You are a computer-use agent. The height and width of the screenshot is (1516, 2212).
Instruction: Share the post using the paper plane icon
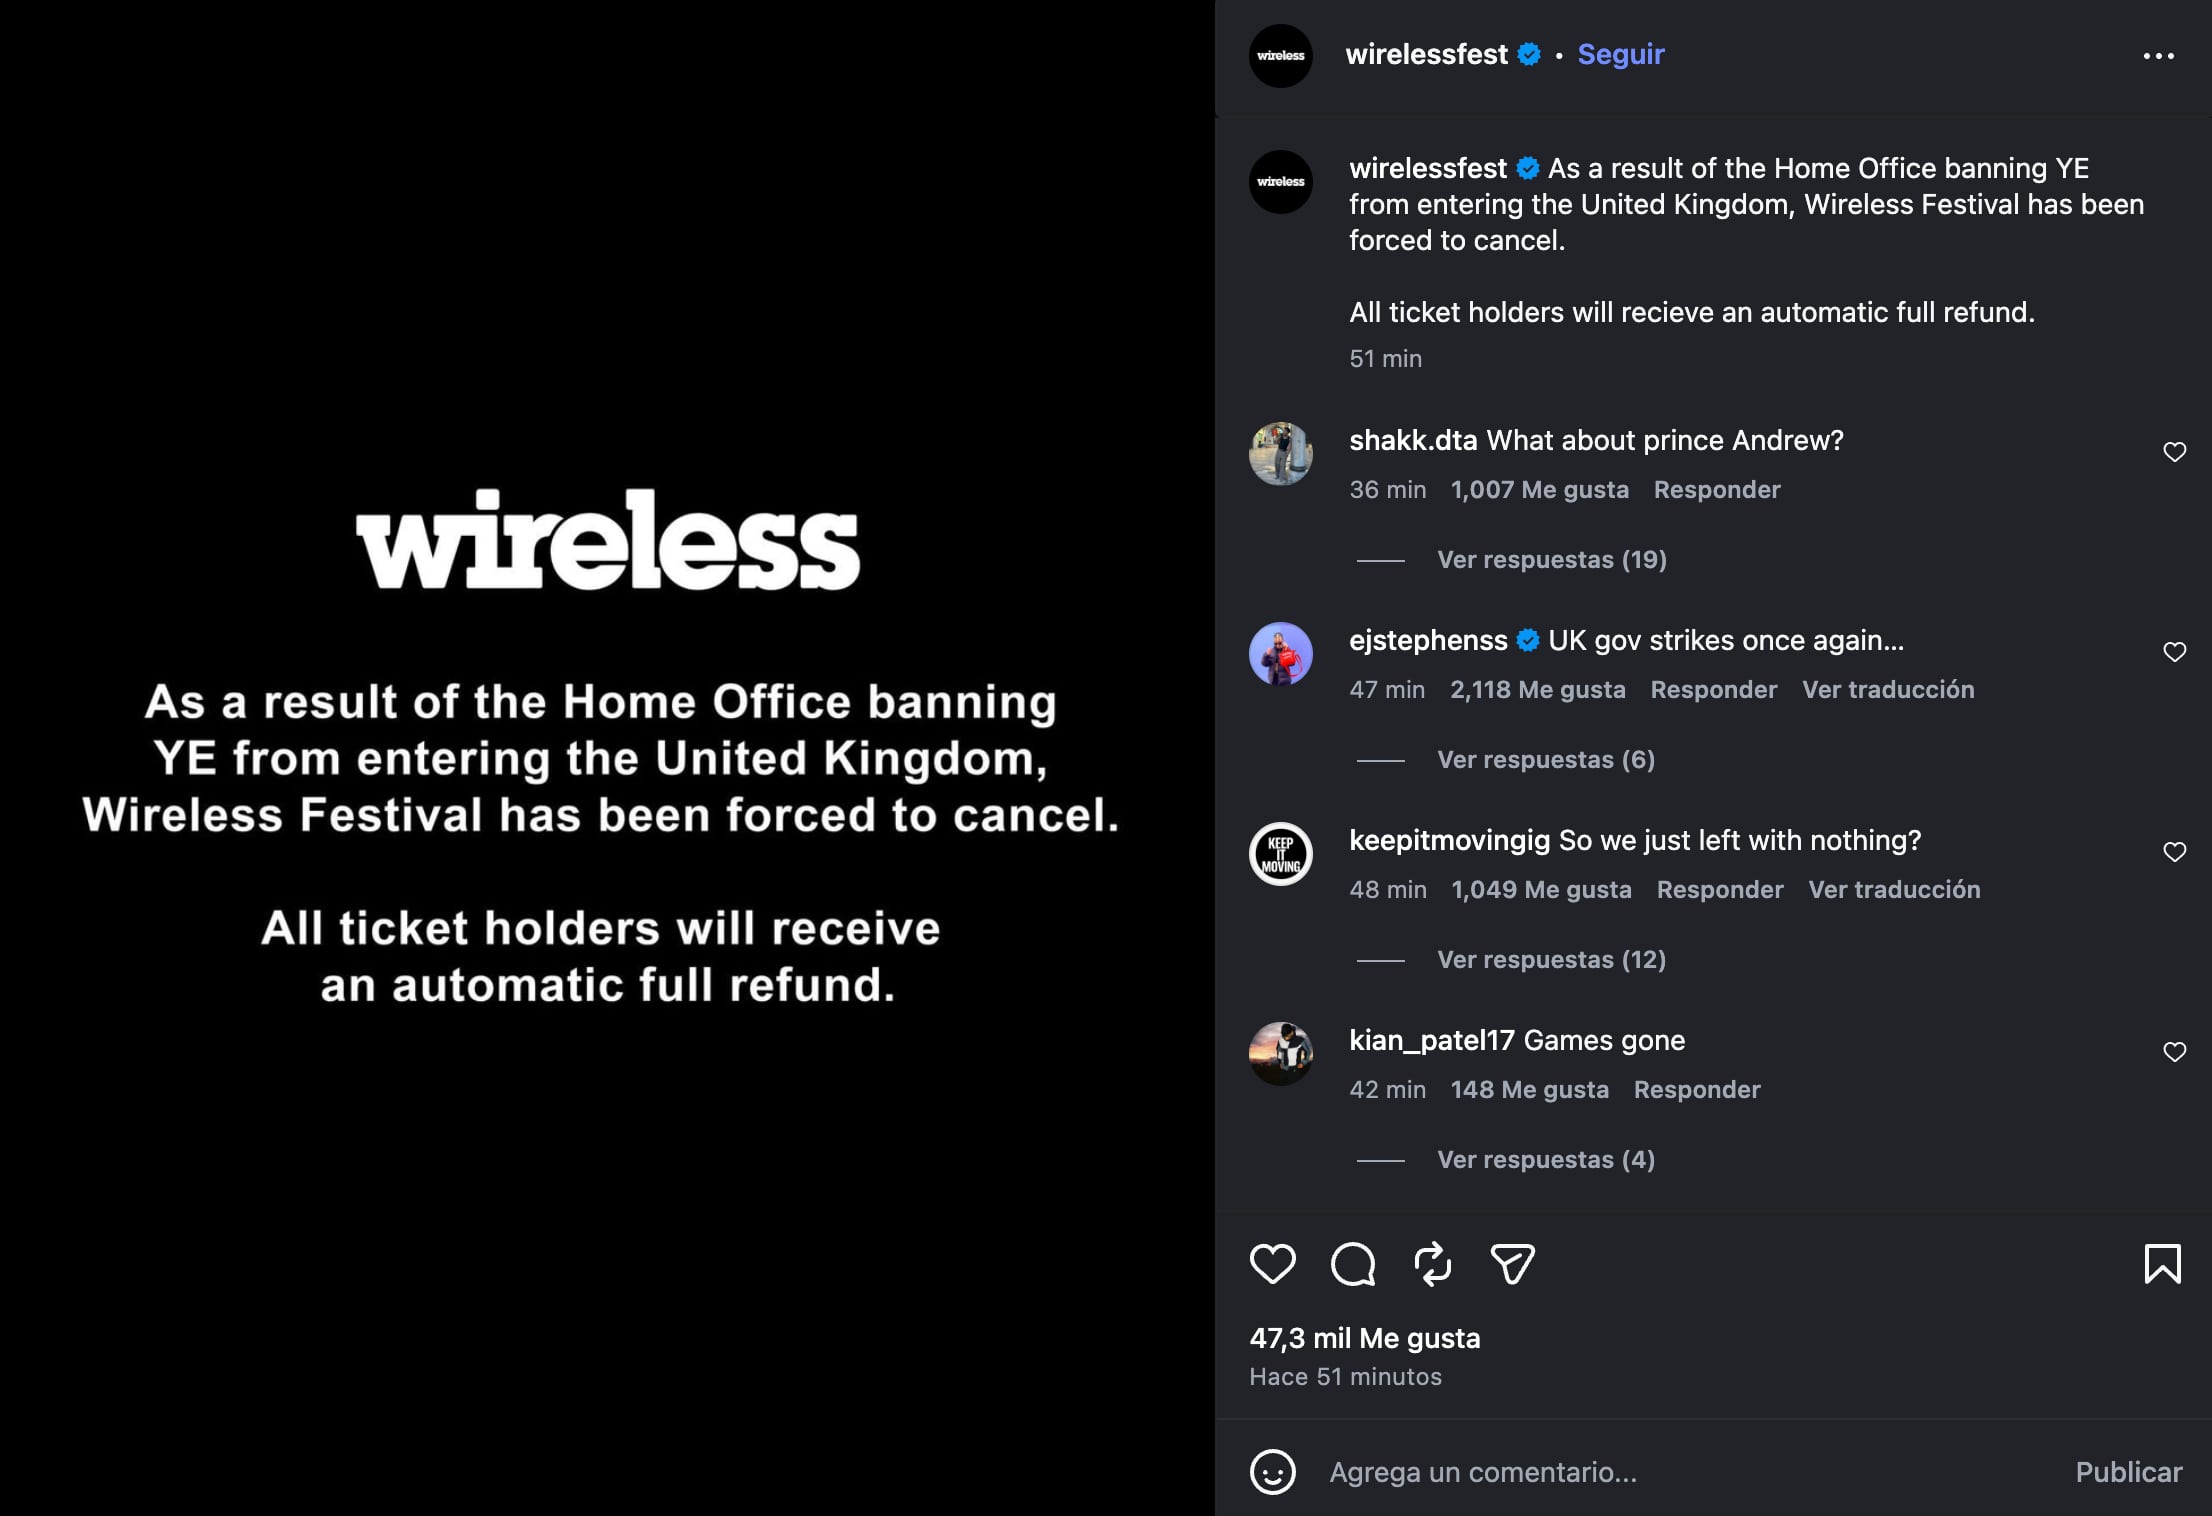(1514, 1263)
